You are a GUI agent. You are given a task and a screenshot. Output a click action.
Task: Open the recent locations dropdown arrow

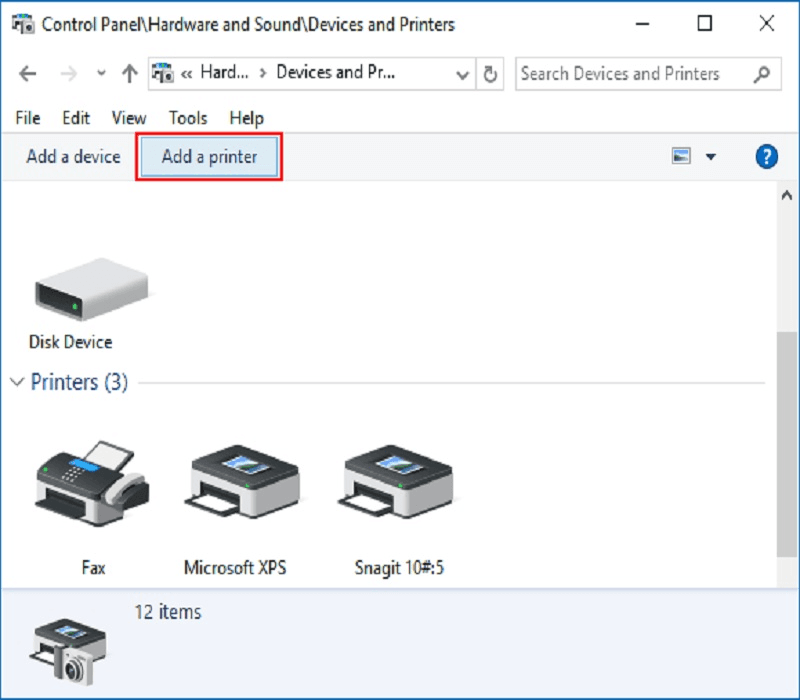tap(102, 73)
